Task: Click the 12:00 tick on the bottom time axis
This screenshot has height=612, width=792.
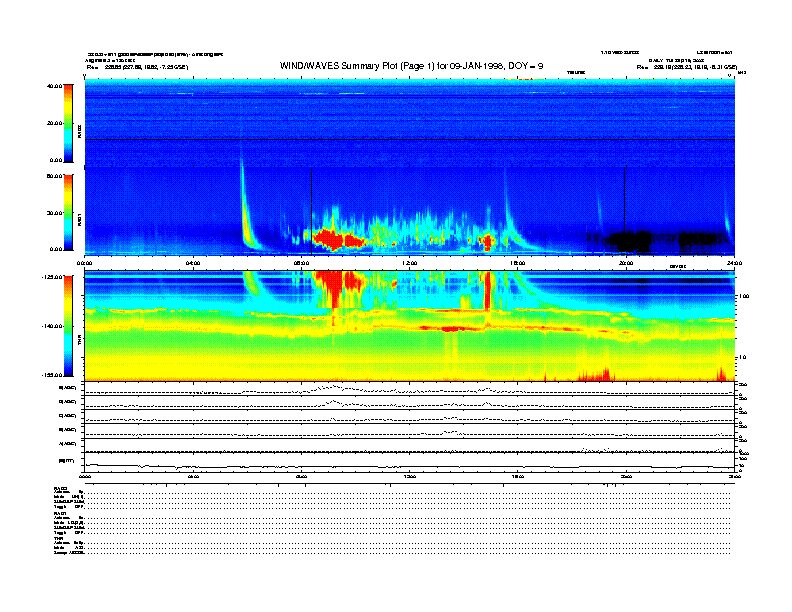Action: [410, 476]
